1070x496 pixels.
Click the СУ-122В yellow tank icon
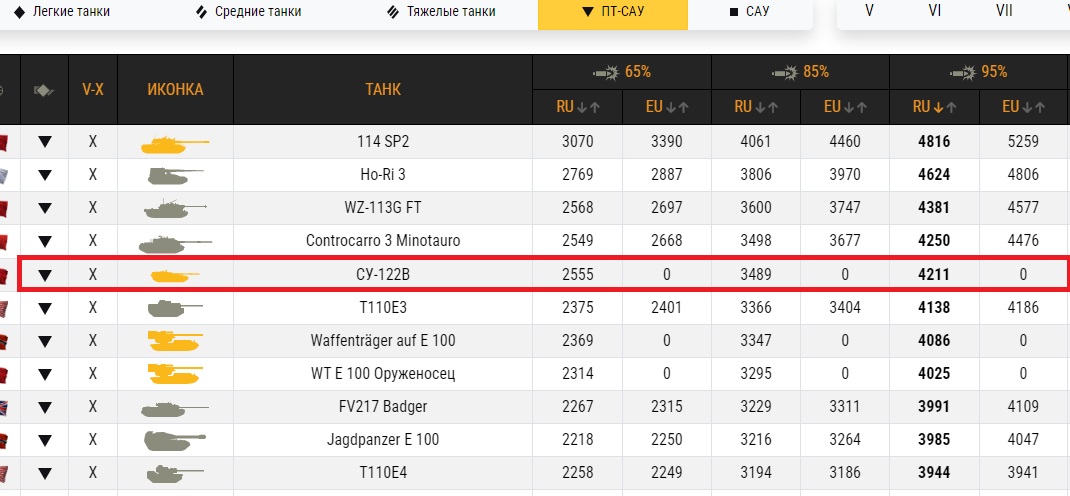click(x=175, y=275)
